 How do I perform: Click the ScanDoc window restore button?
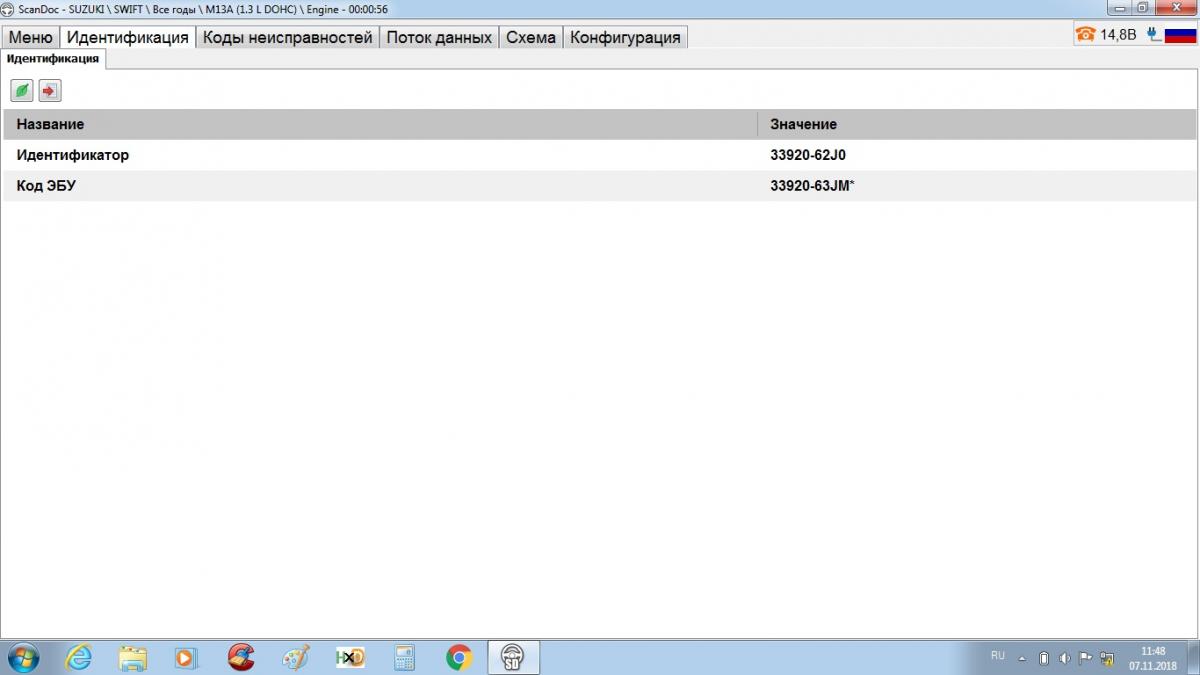tap(1143, 8)
